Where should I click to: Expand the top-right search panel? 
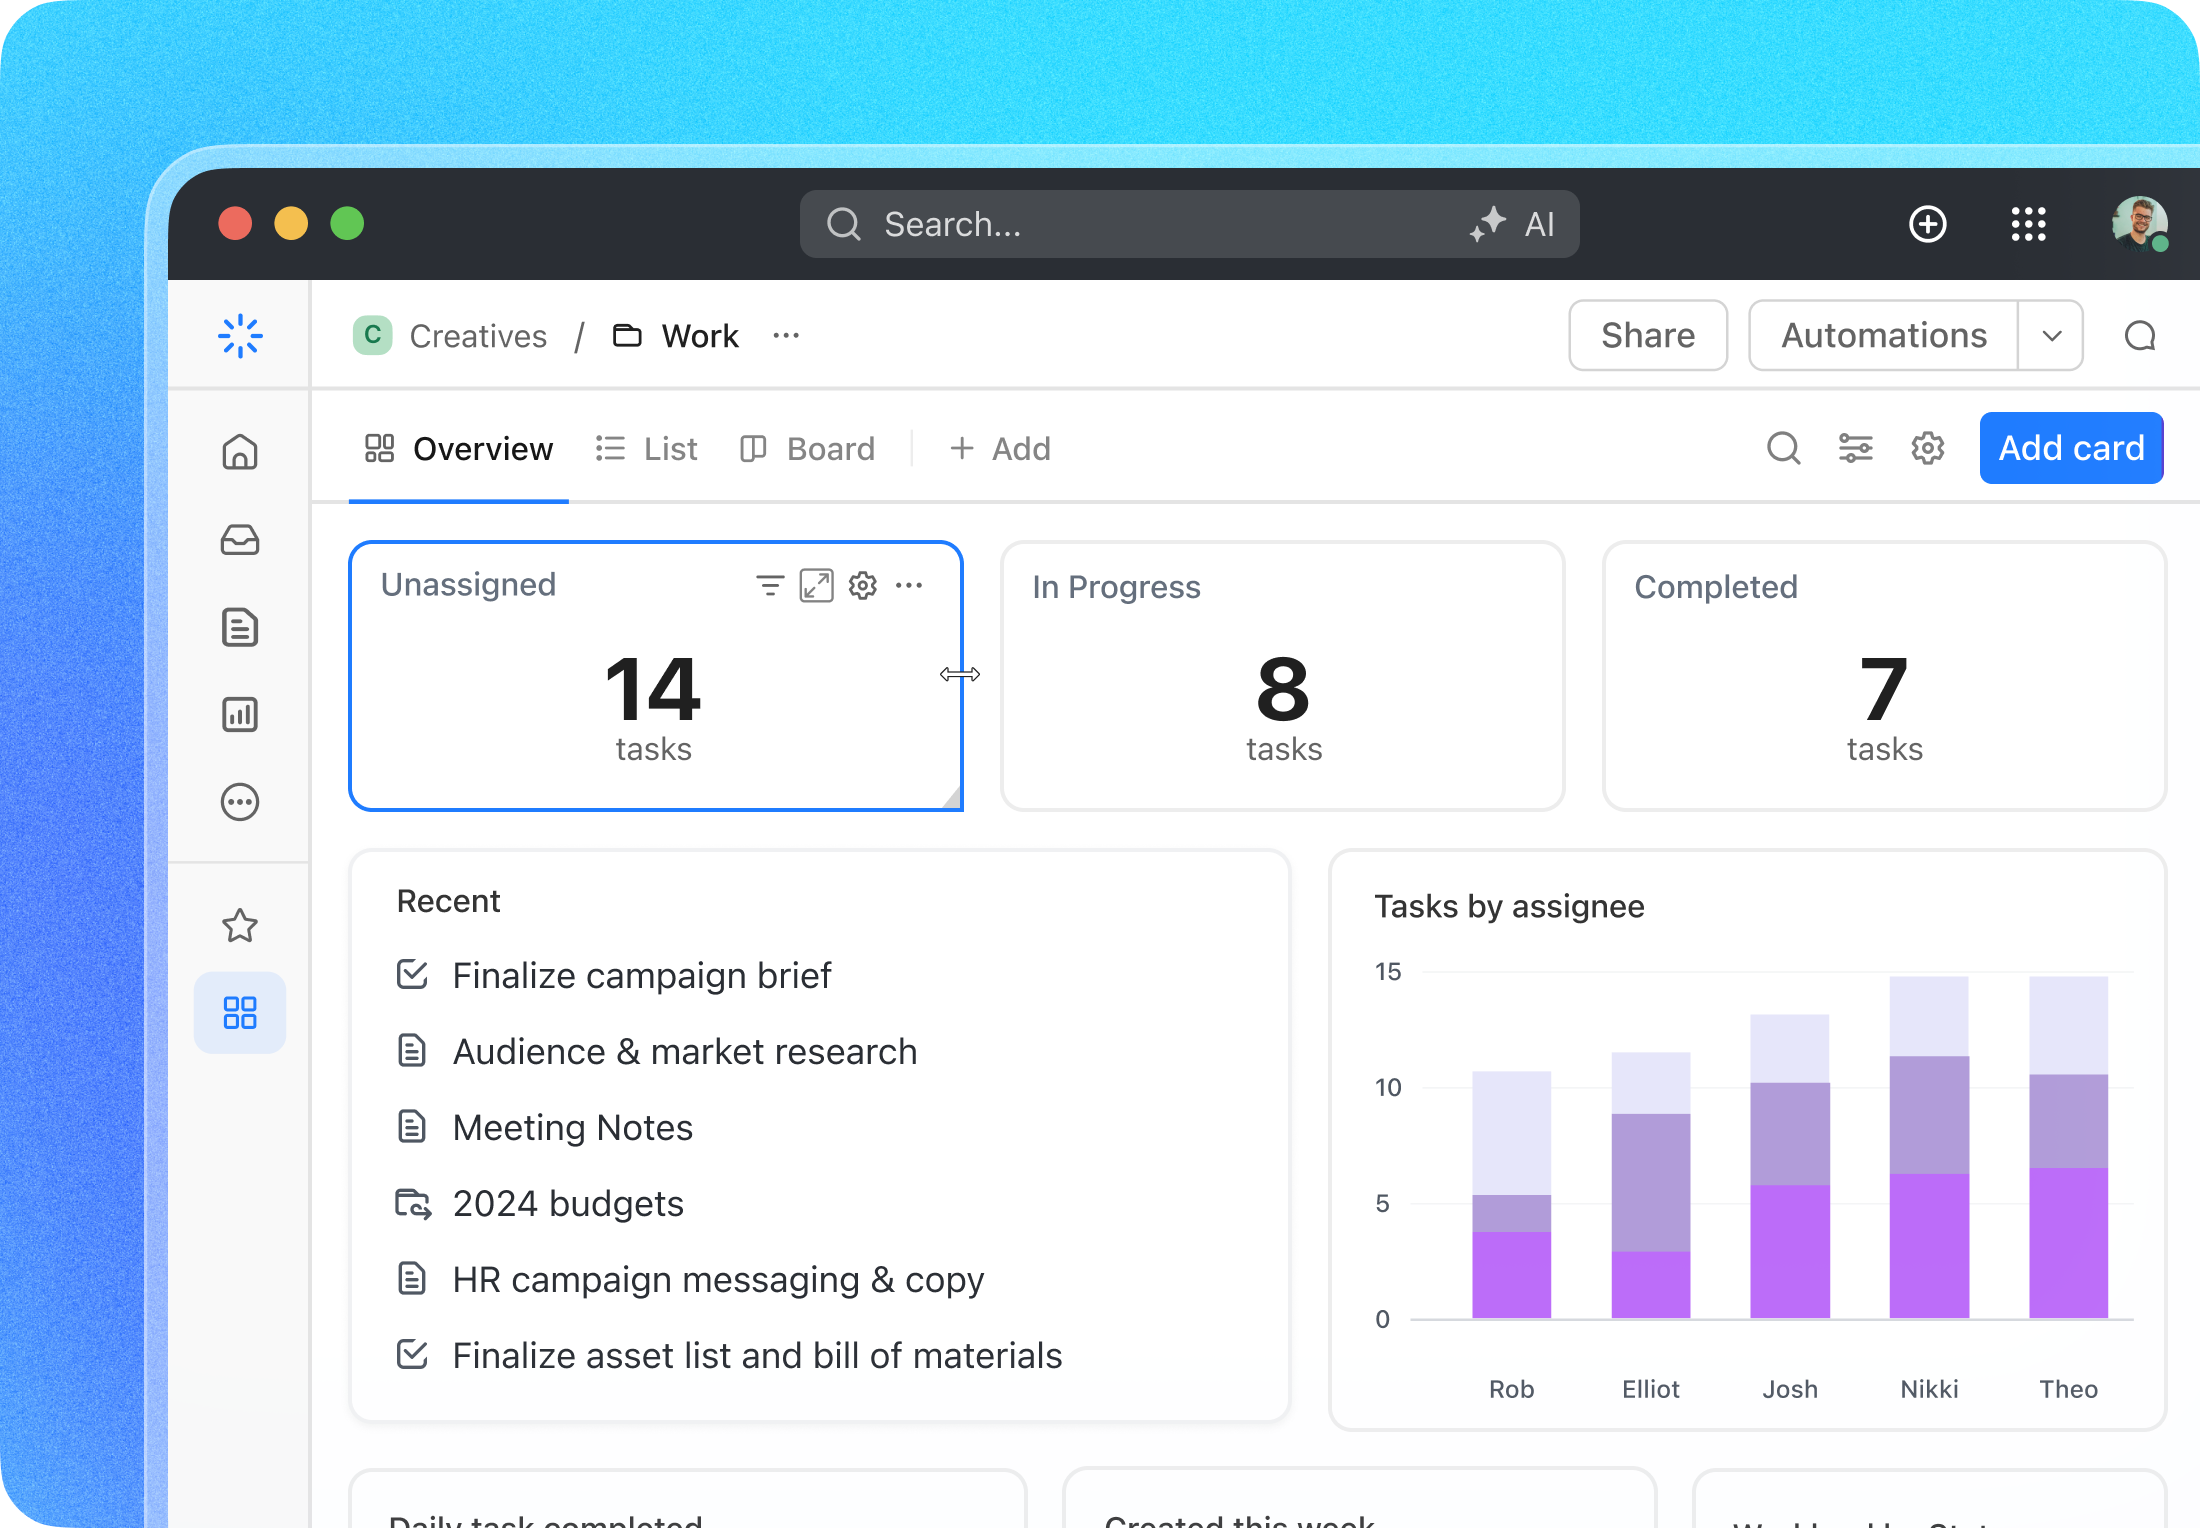[1782, 448]
